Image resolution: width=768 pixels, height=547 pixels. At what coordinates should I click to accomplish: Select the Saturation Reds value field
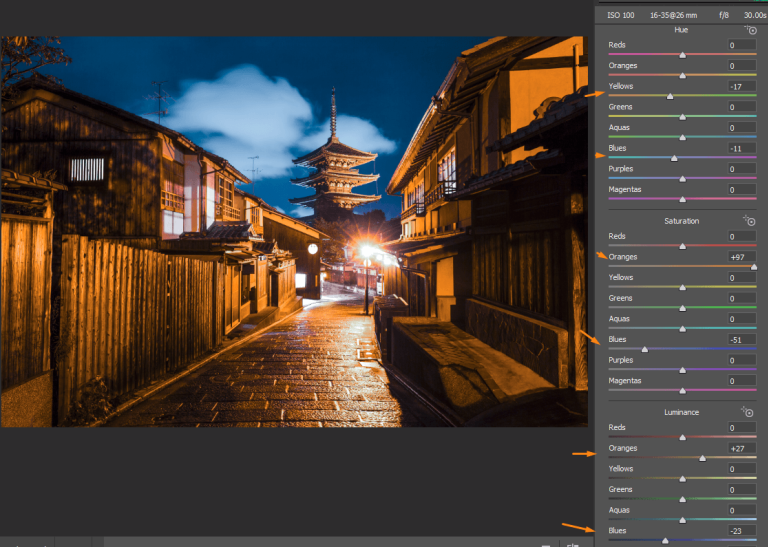click(x=742, y=236)
